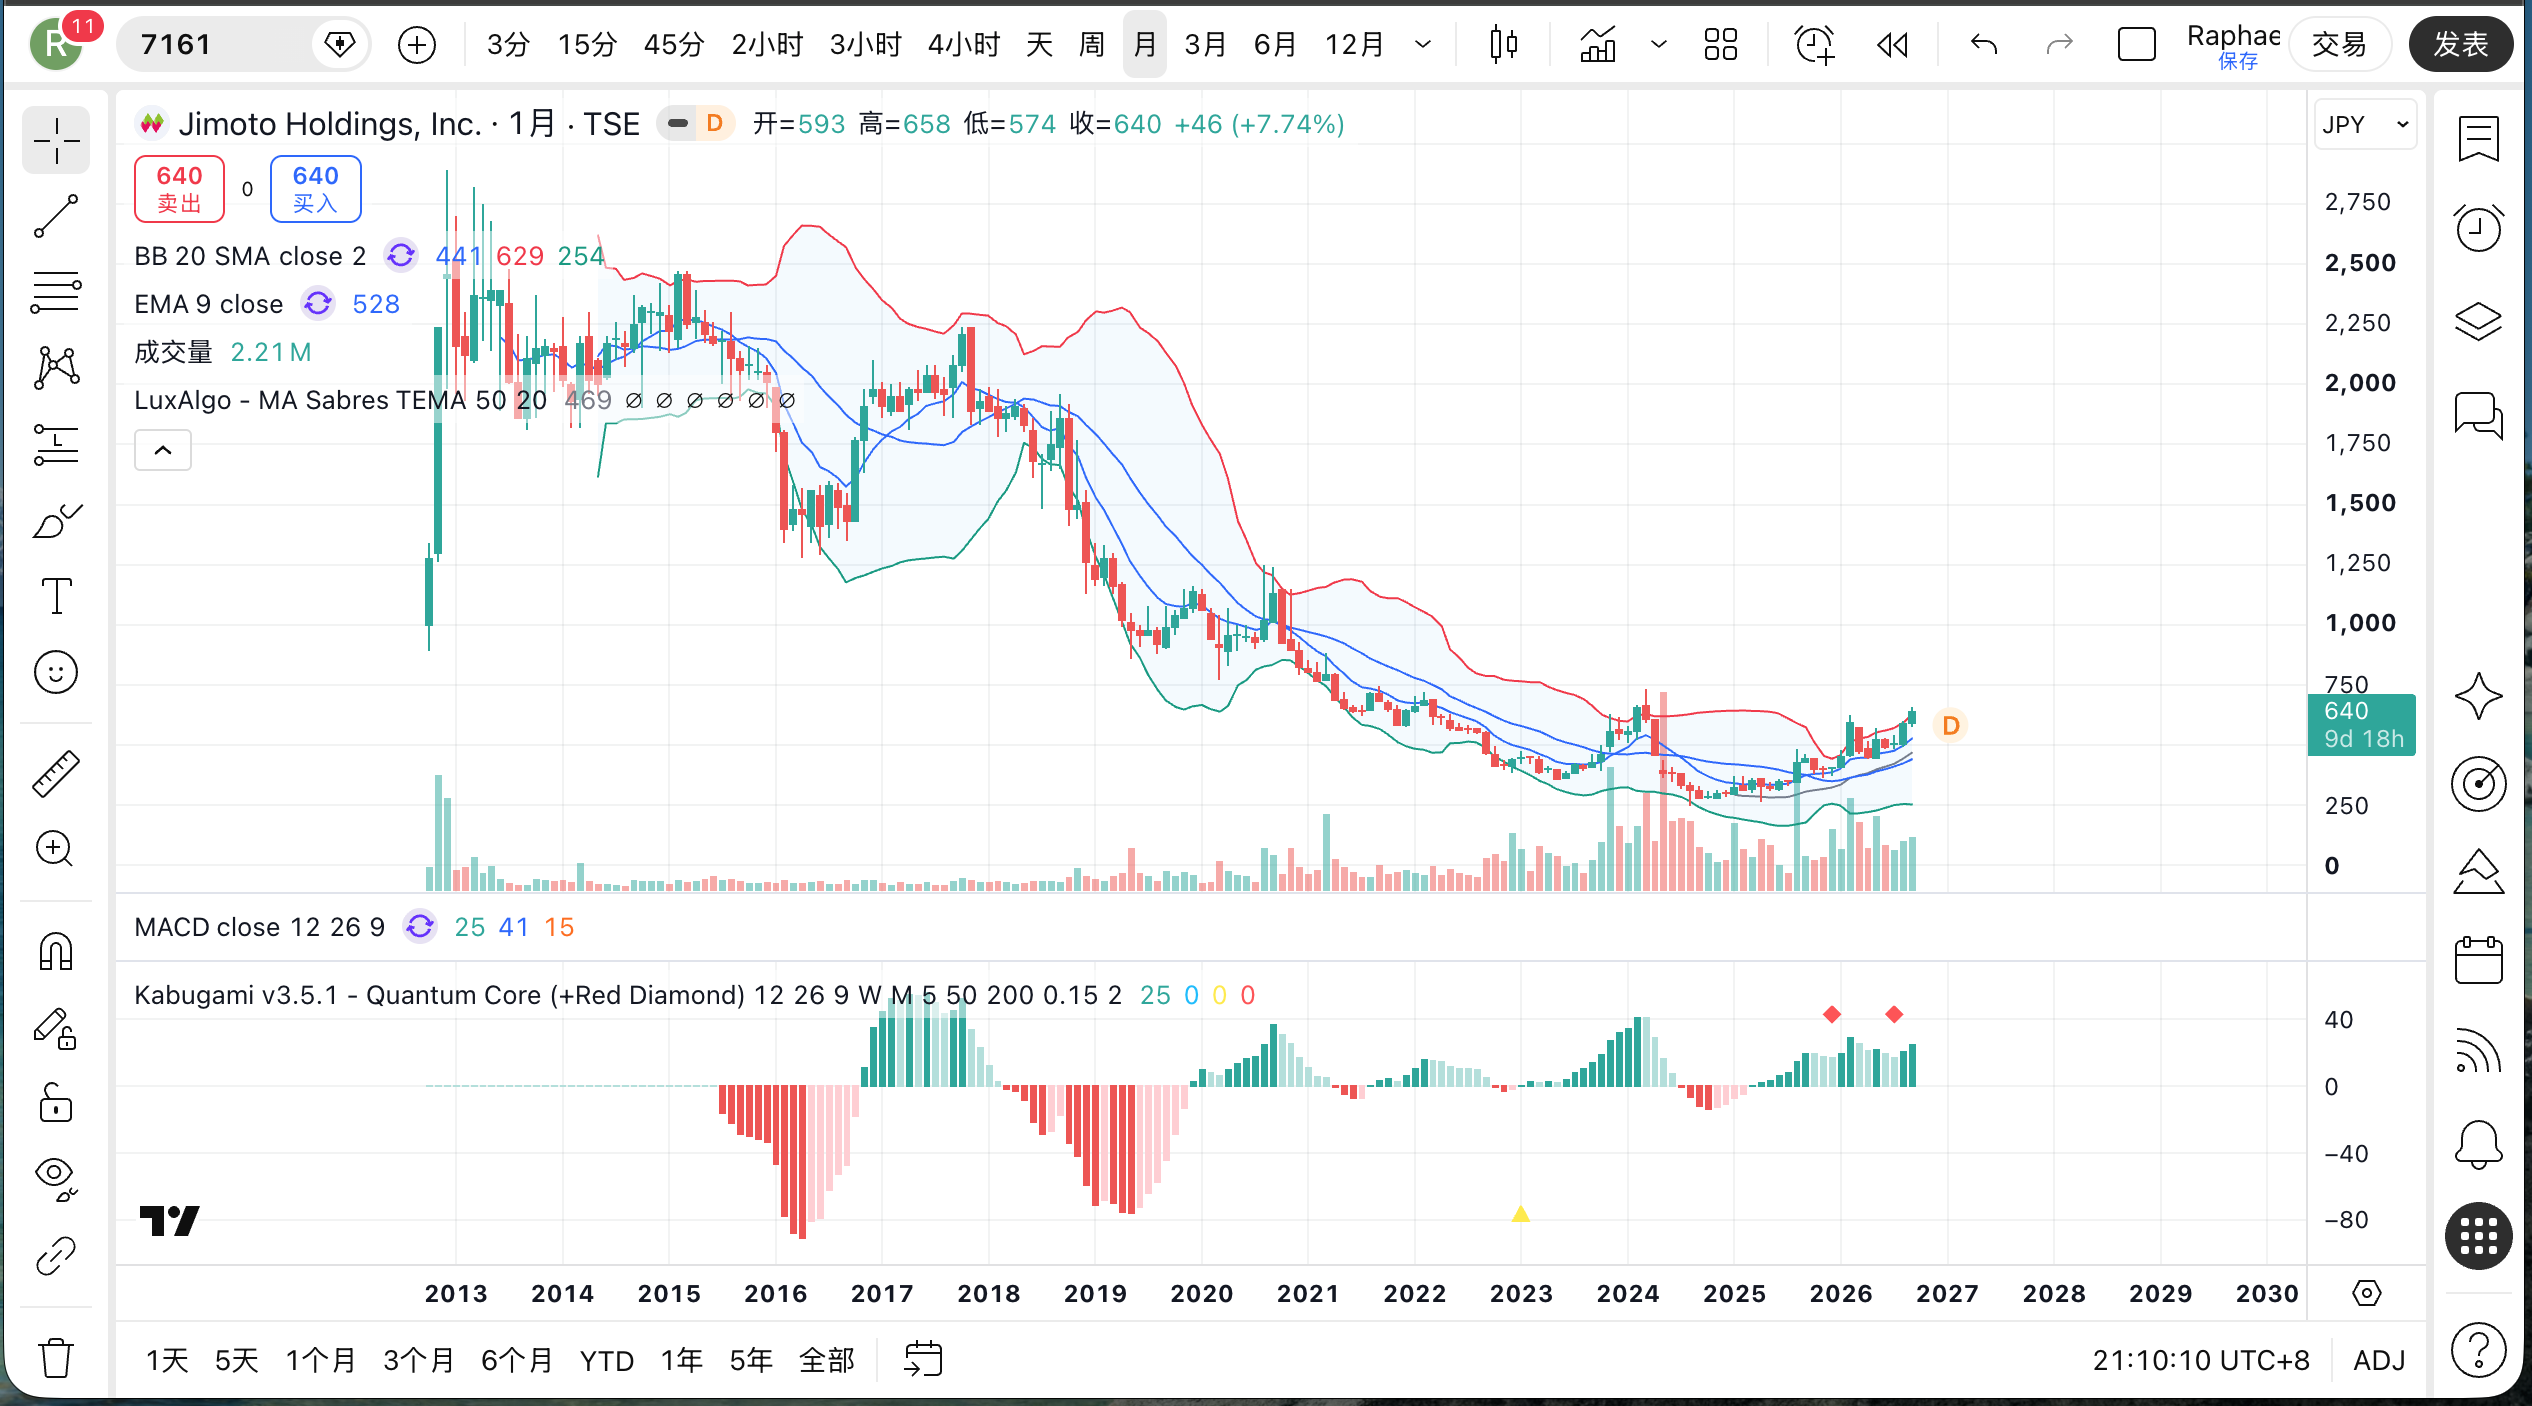Open the chats panel

click(x=2479, y=415)
